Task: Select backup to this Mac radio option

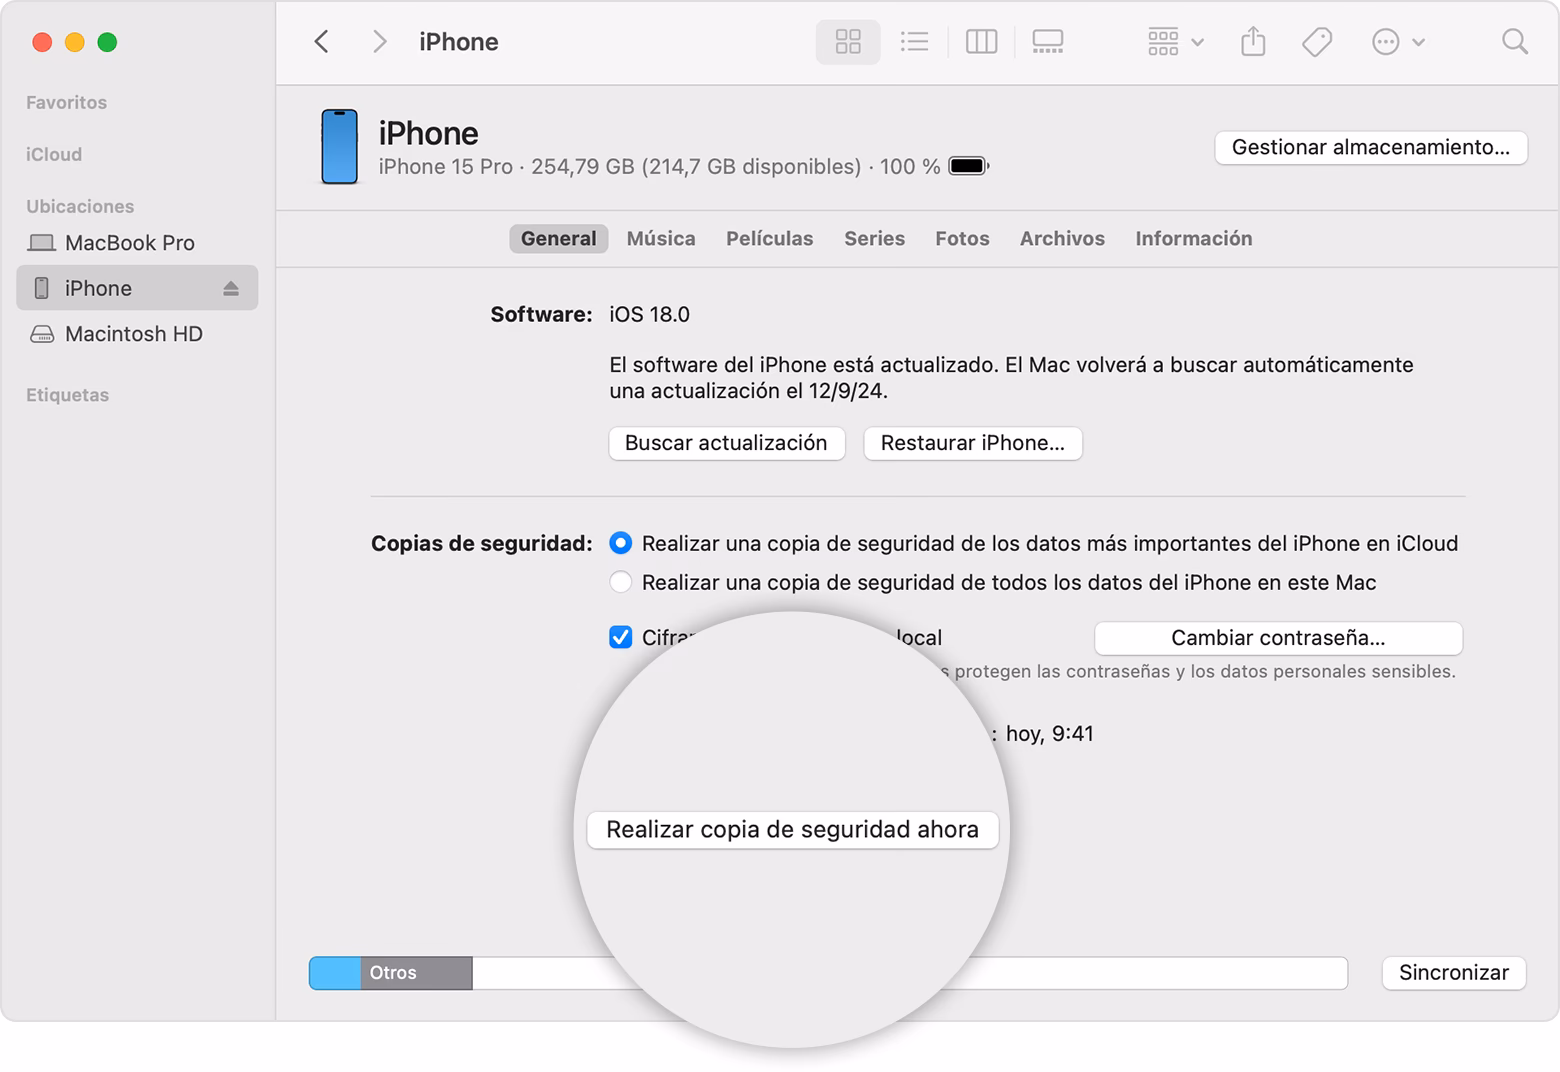Action: [x=620, y=582]
